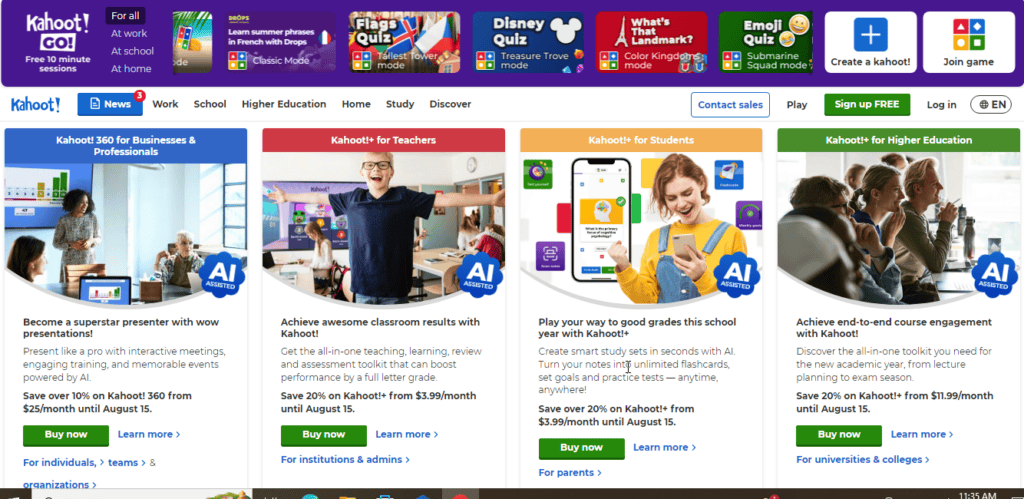Open the Discover menu
The image size is (1024, 499).
point(450,104)
